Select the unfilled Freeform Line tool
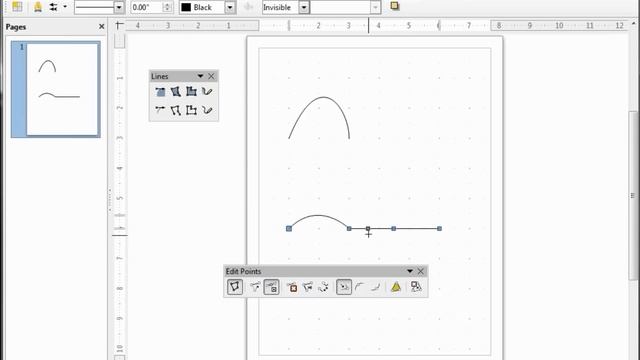640x360 pixels. (x=207, y=110)
